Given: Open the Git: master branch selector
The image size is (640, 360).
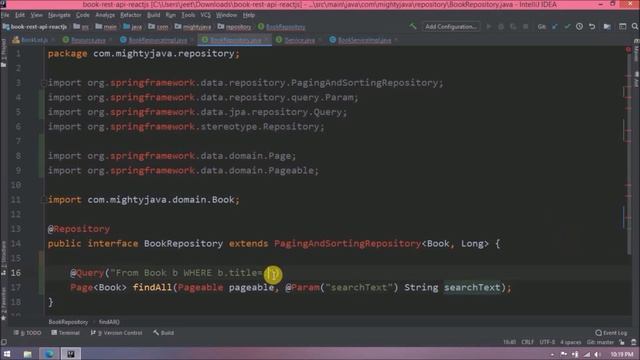Looking at the screenshot, I should (600, 342).
